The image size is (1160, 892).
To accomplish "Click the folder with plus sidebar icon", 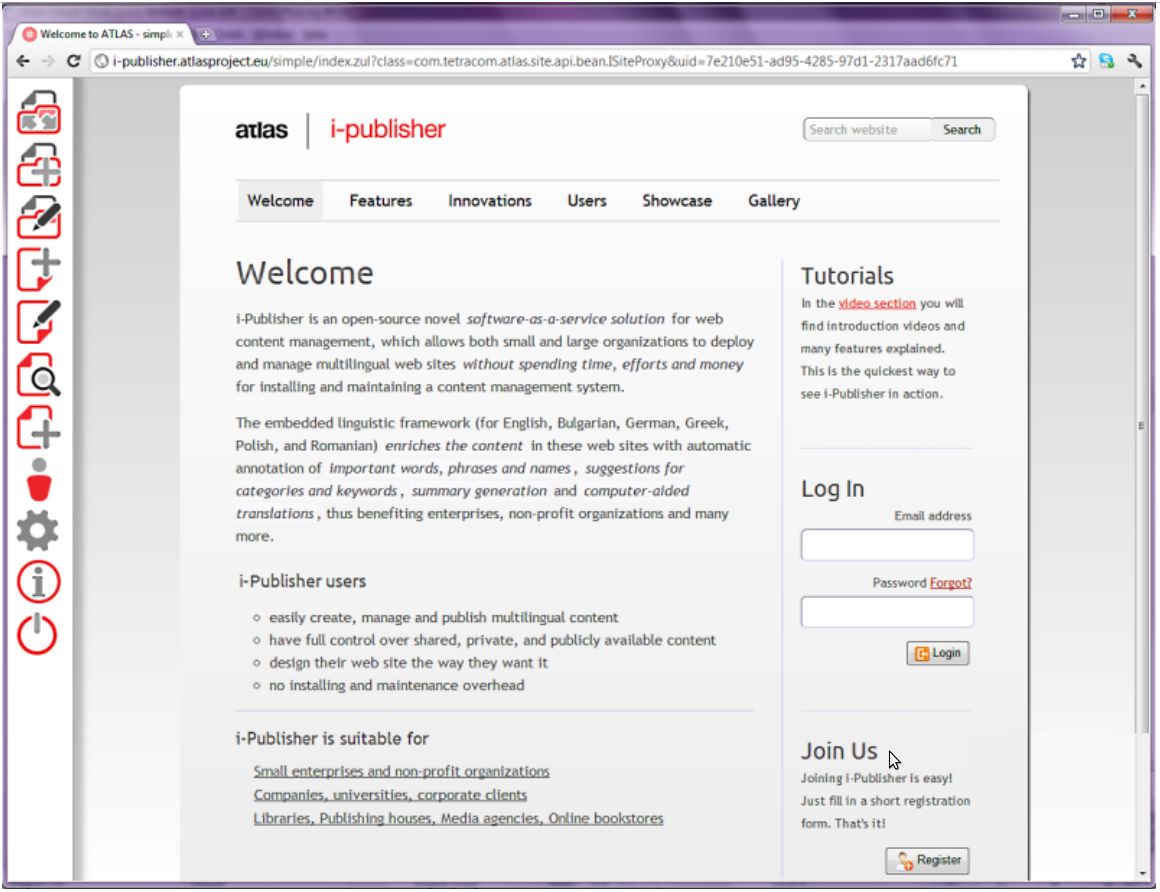I will pos(39,164).
